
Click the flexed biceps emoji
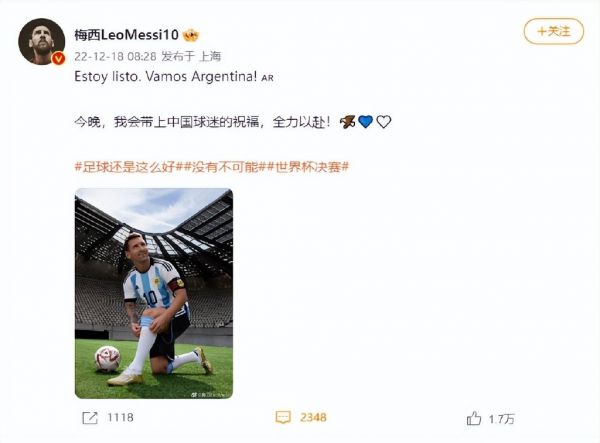(x=347, y=122)
